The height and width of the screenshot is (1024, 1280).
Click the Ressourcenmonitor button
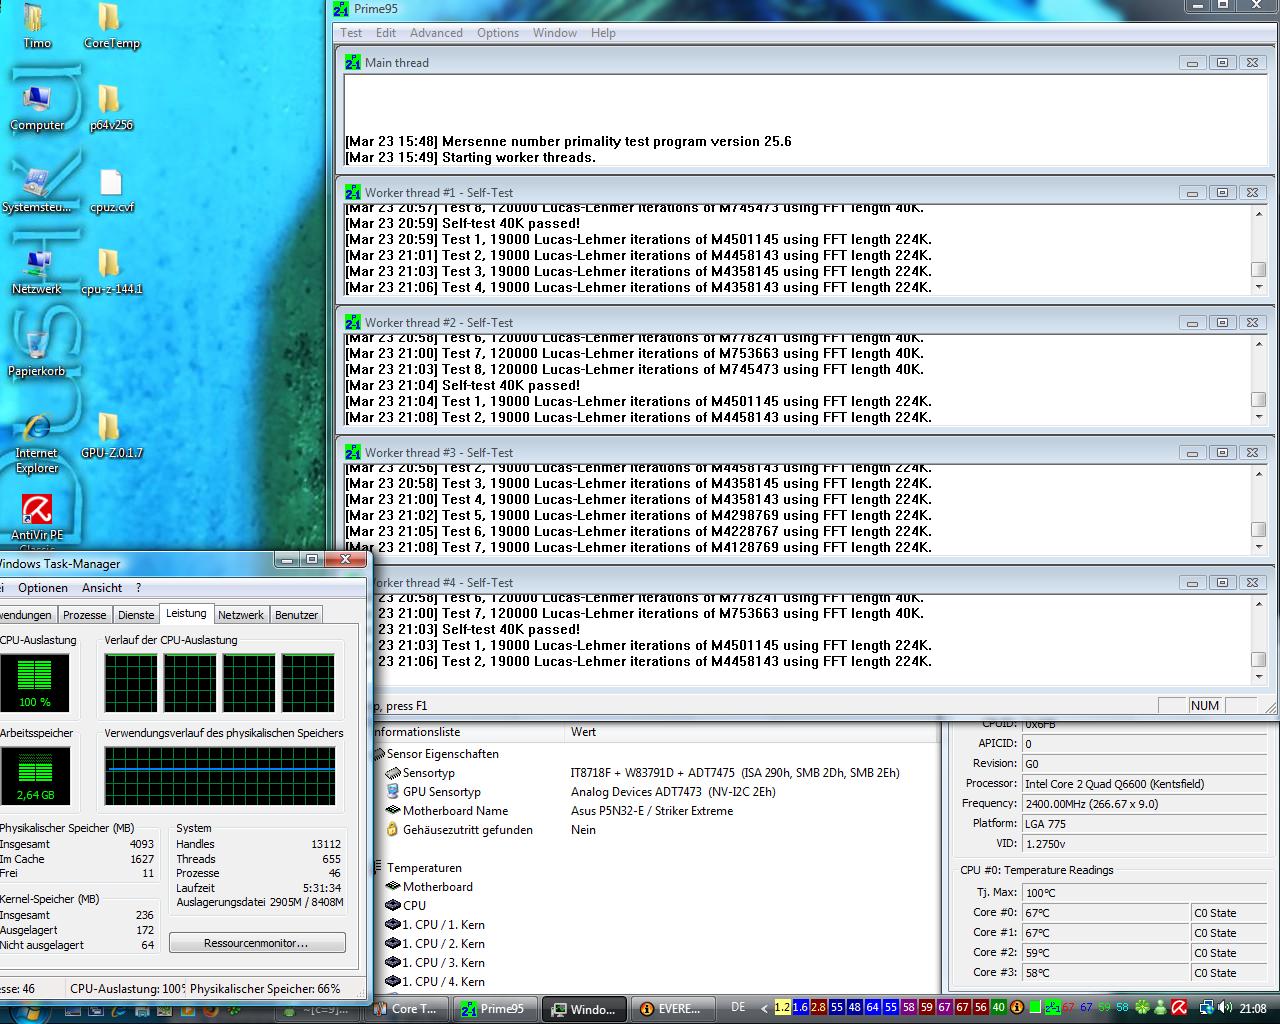(257, 943)
